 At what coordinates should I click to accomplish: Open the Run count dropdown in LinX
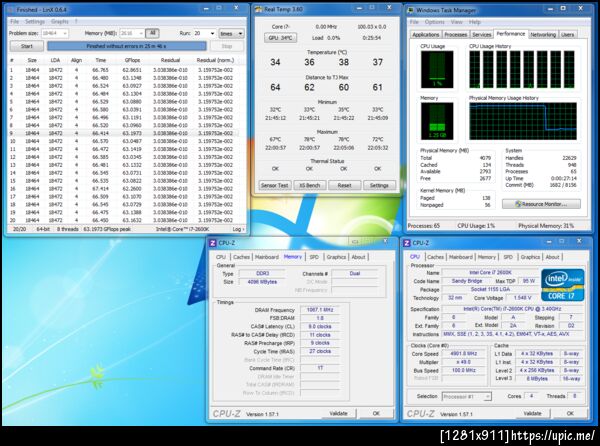204,33
